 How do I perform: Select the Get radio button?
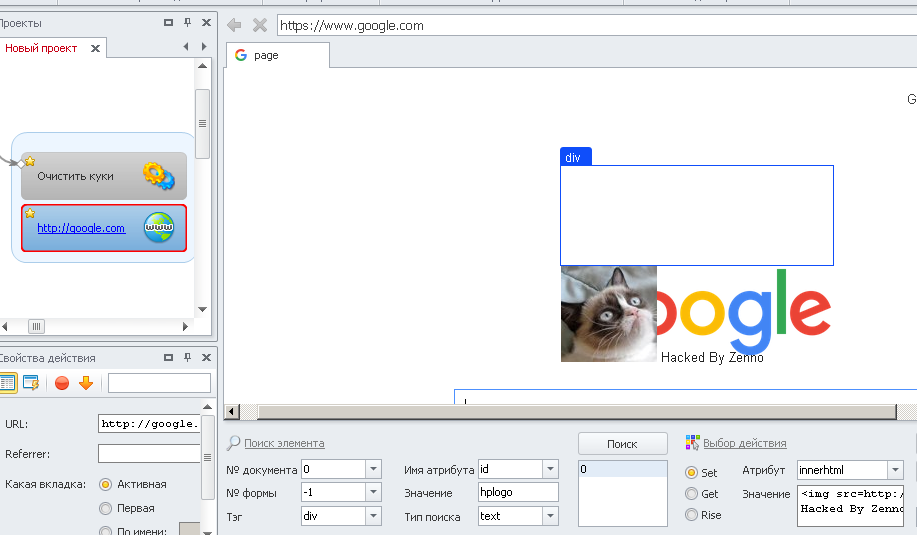click(x=691, y=493)
